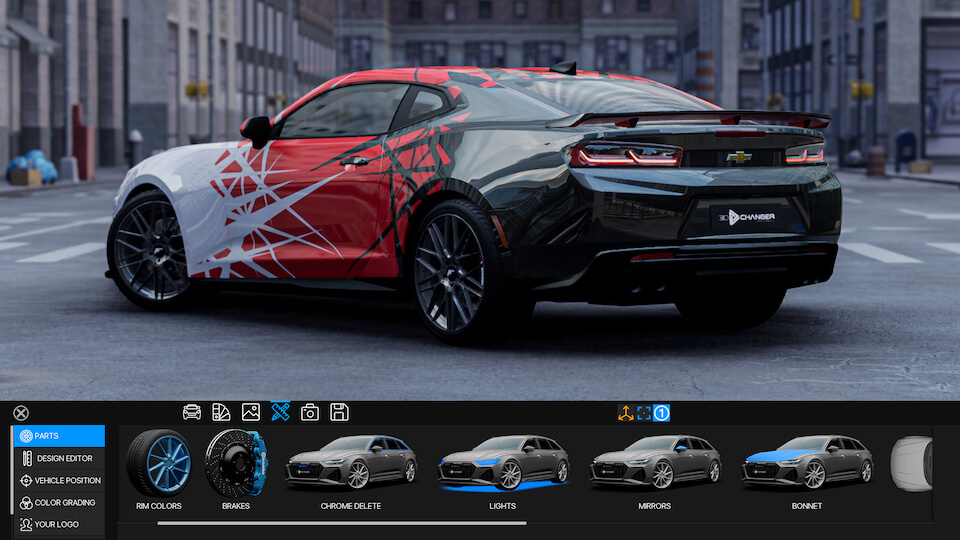
Task: Toggle the blue number 1 view button
Action: click(661, 412)
